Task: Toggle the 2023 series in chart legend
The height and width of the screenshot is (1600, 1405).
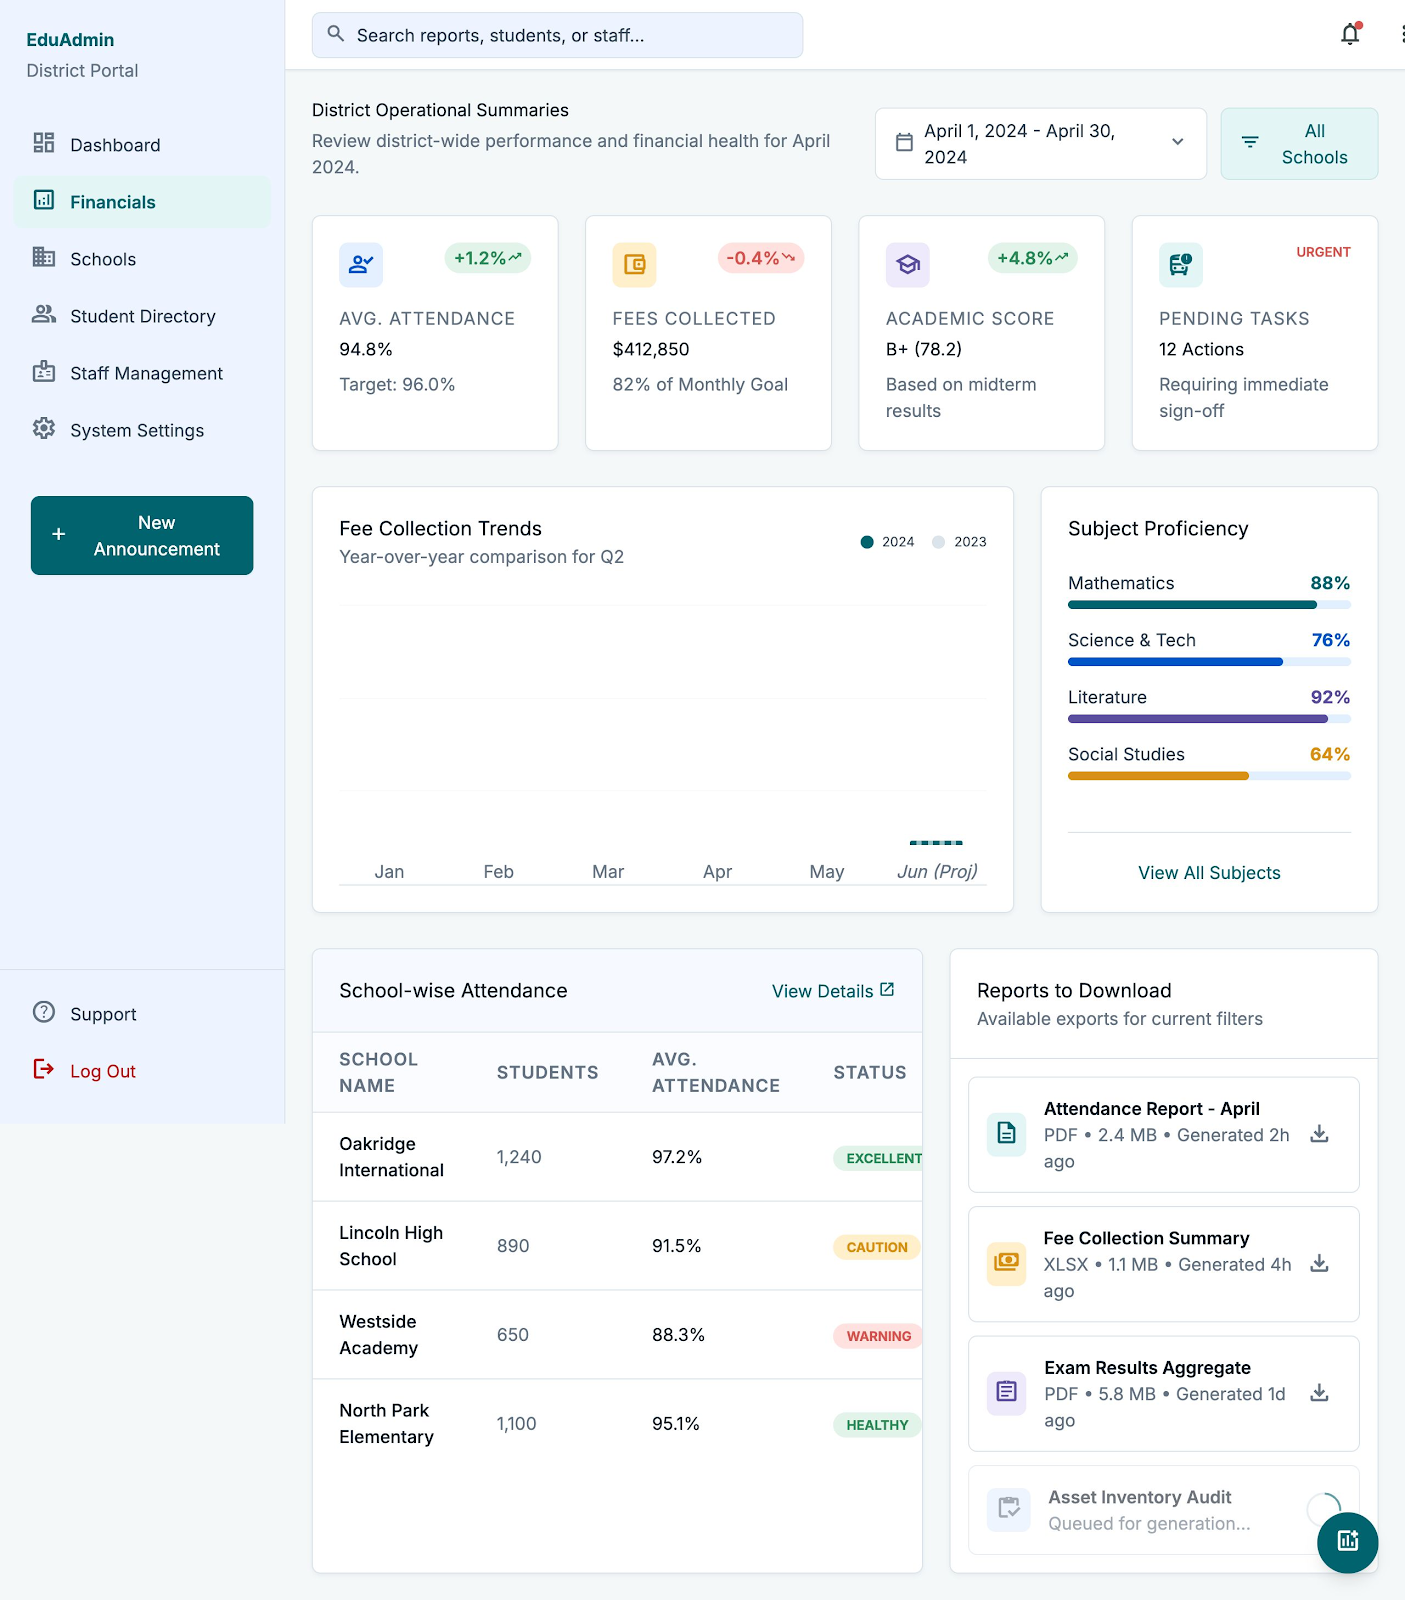Action: (959, 542)
